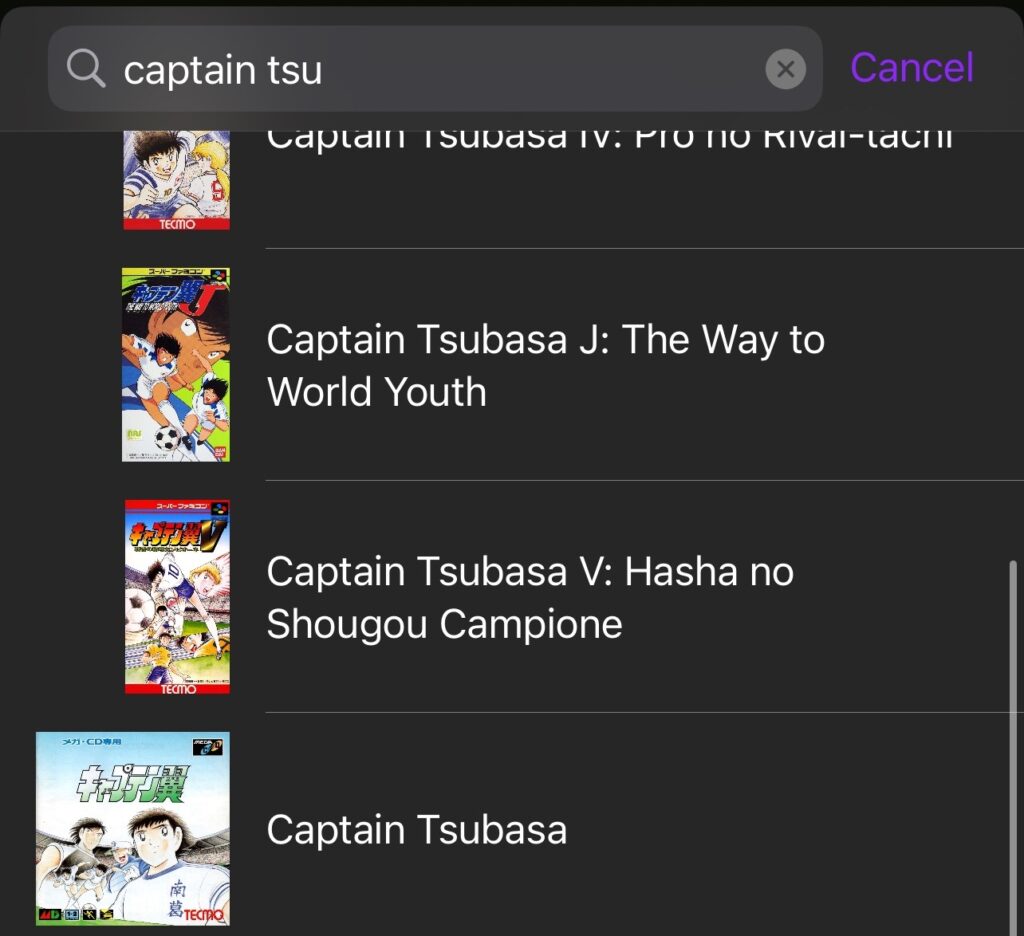Image resolution: width=1024 pixels, height=936 pixels.
Task: Click the TECMO logo on the Mega-CD cover
Action: [x=207, y=914]
